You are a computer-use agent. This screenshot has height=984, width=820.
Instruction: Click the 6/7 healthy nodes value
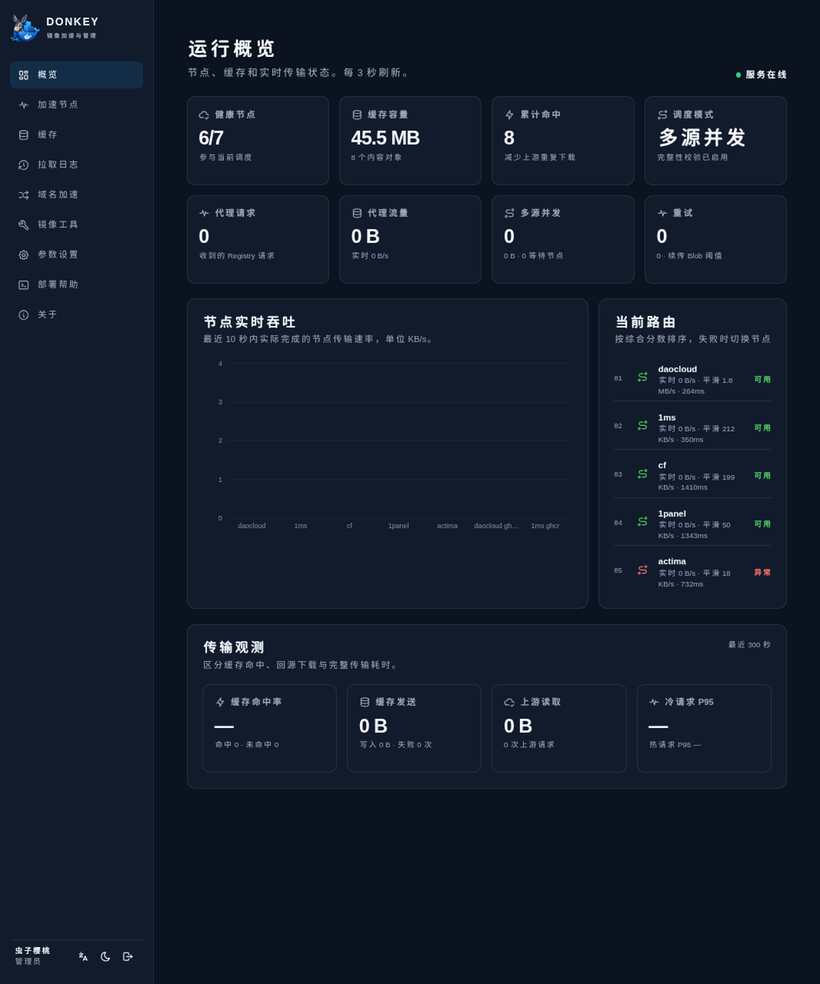tap(211, 137)
